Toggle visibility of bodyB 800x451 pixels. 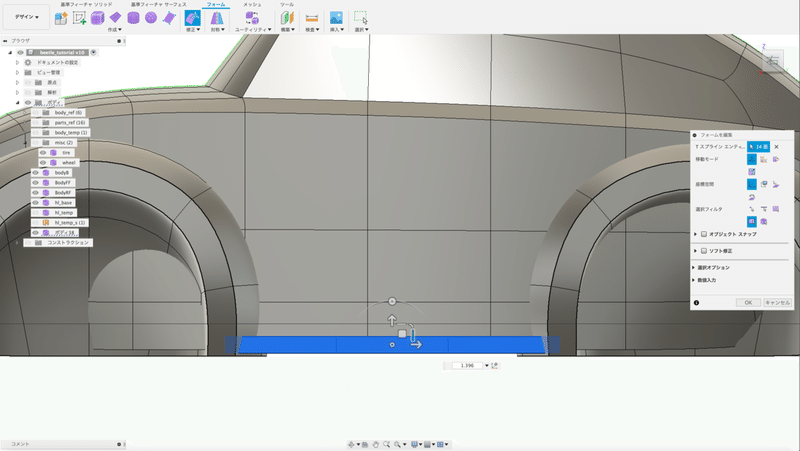point(35,172)
